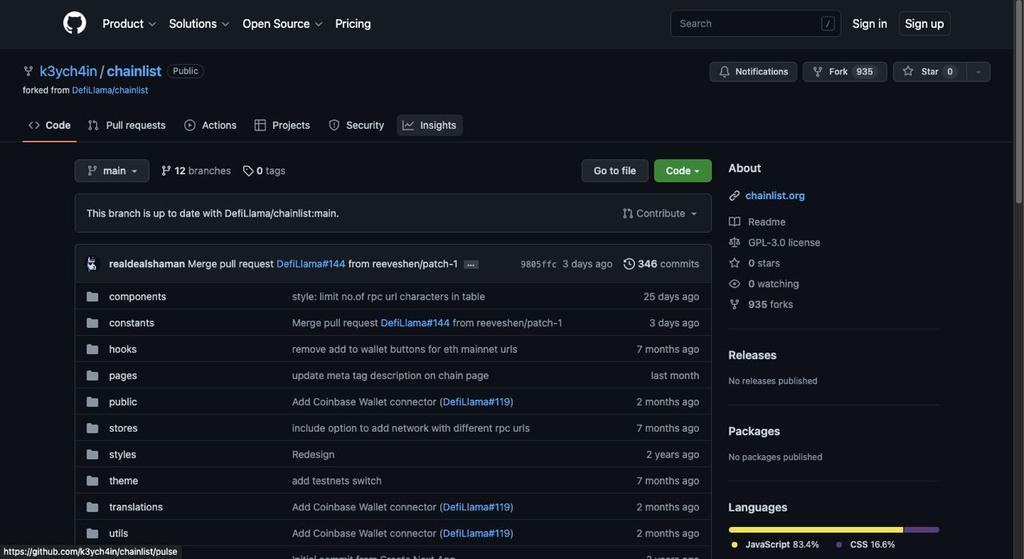Expand the commit message ellipsis button

pos(471,264)
